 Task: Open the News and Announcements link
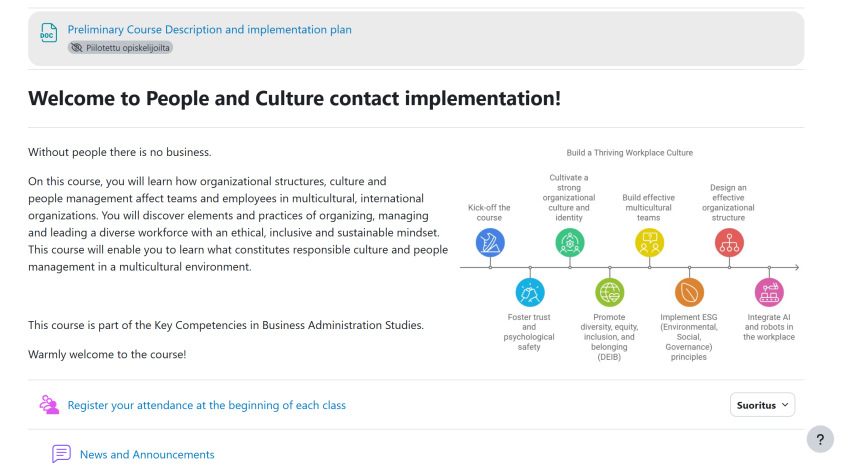147,454
